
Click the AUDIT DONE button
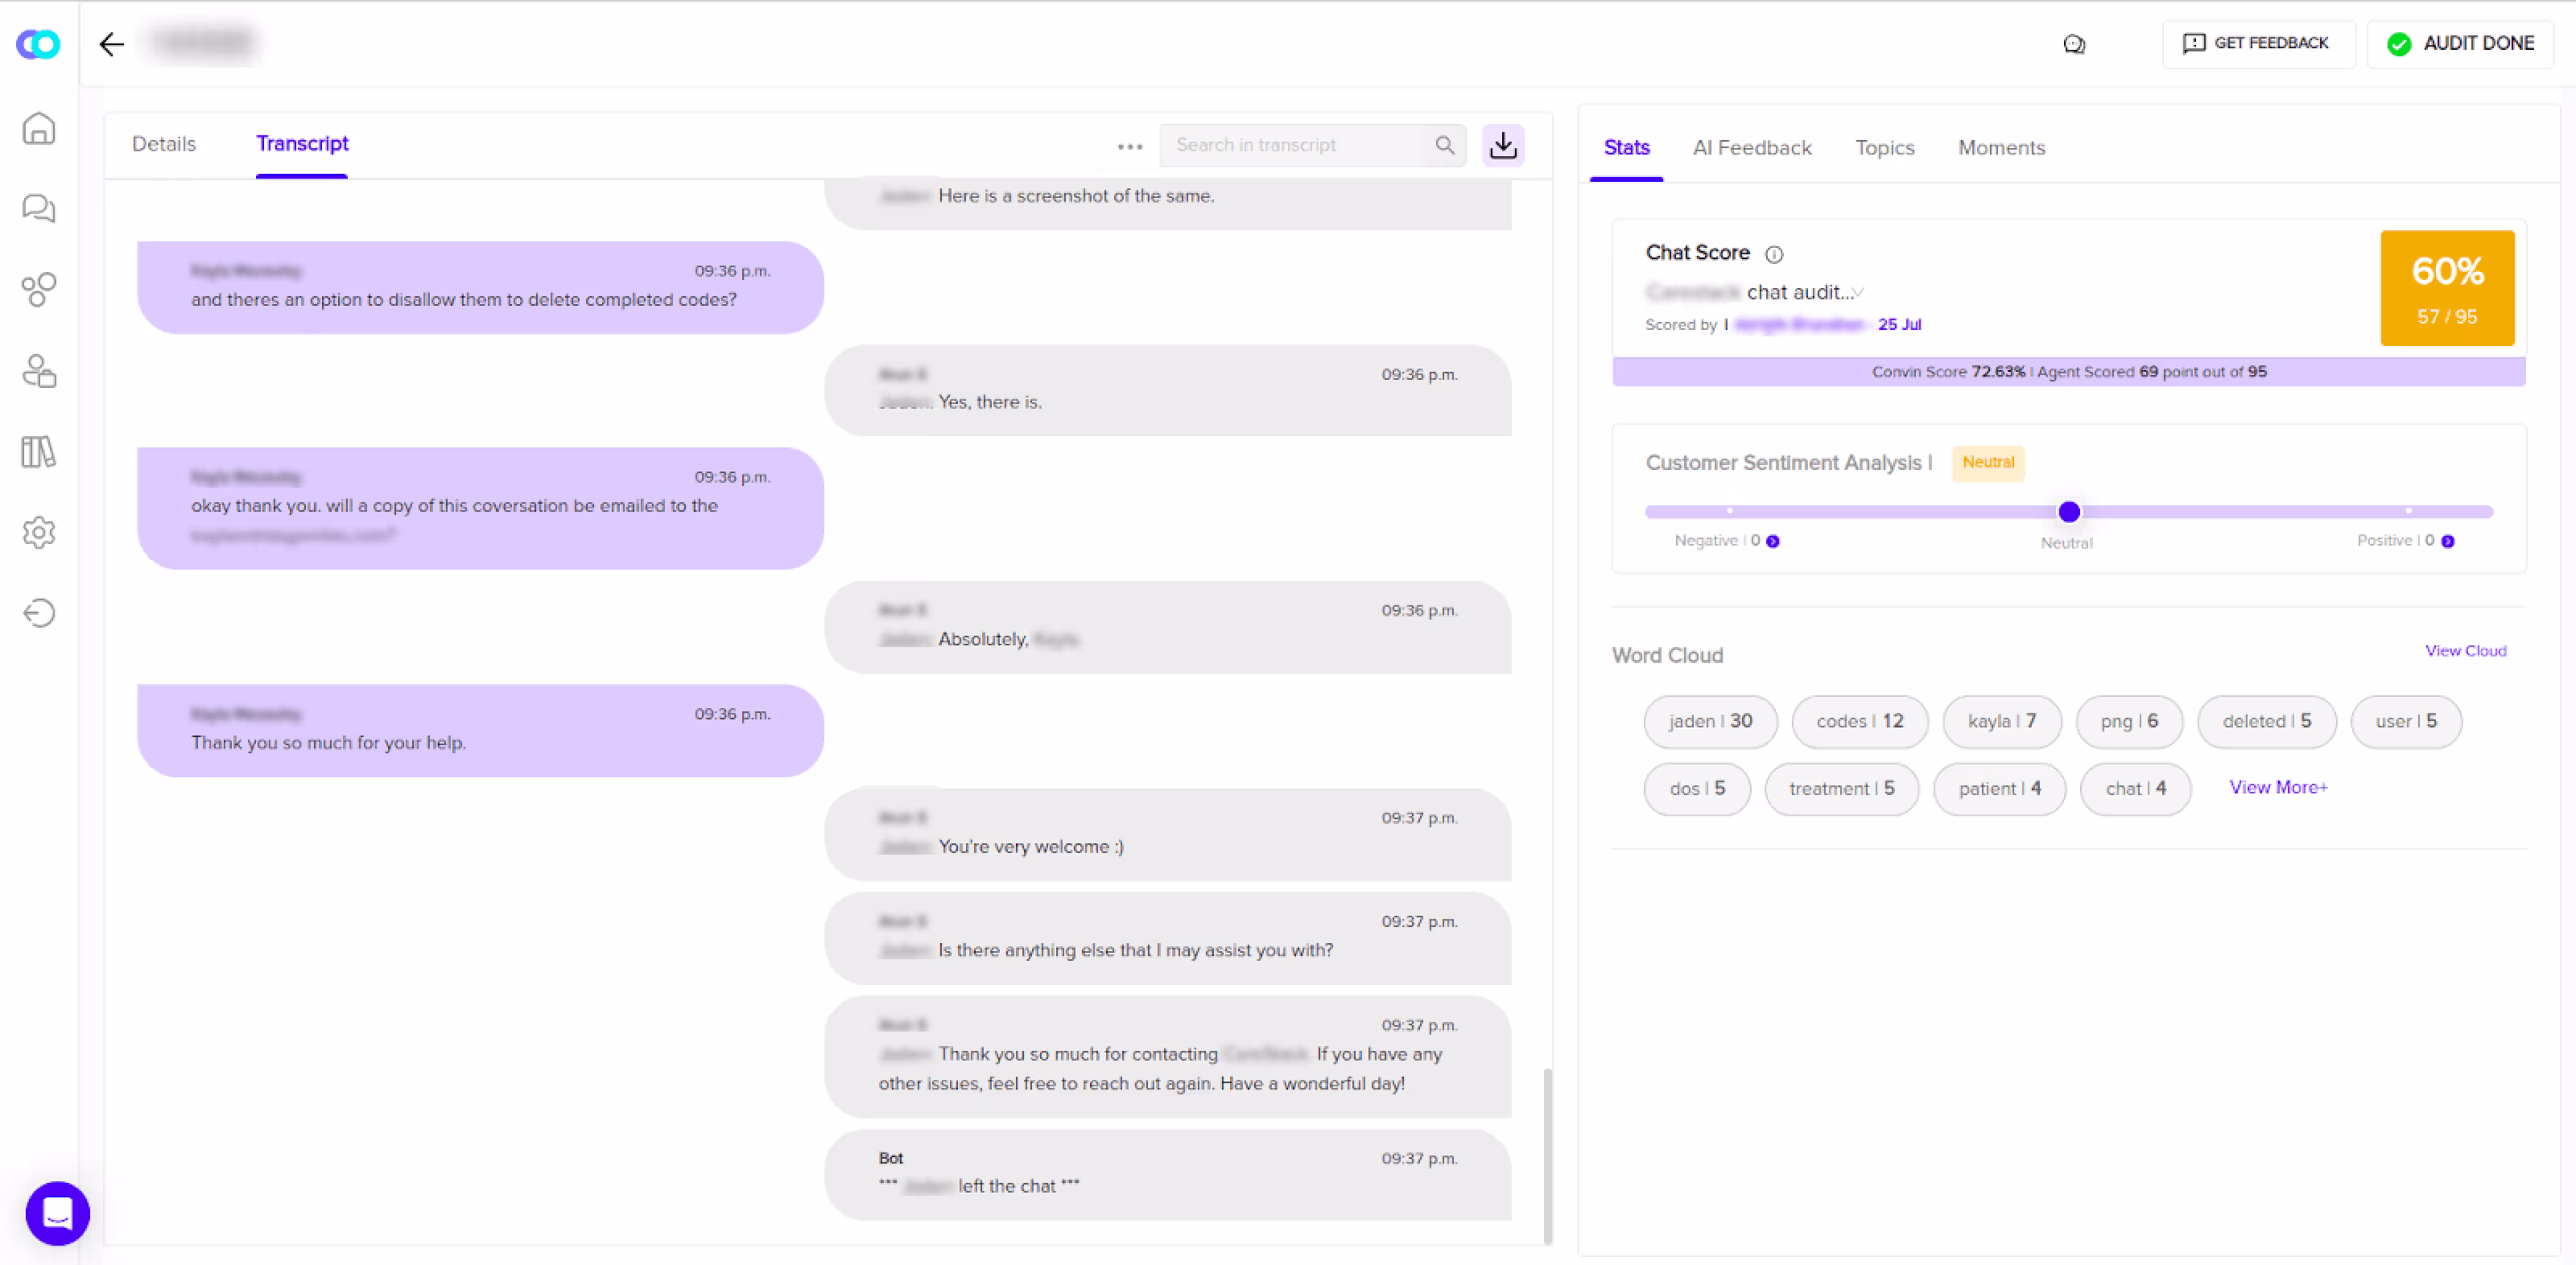click(2461, 43)
